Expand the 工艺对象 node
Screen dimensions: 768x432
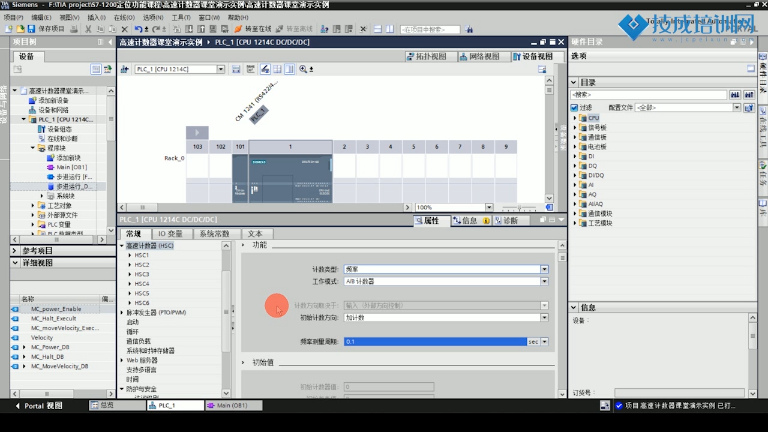point(33,206)
